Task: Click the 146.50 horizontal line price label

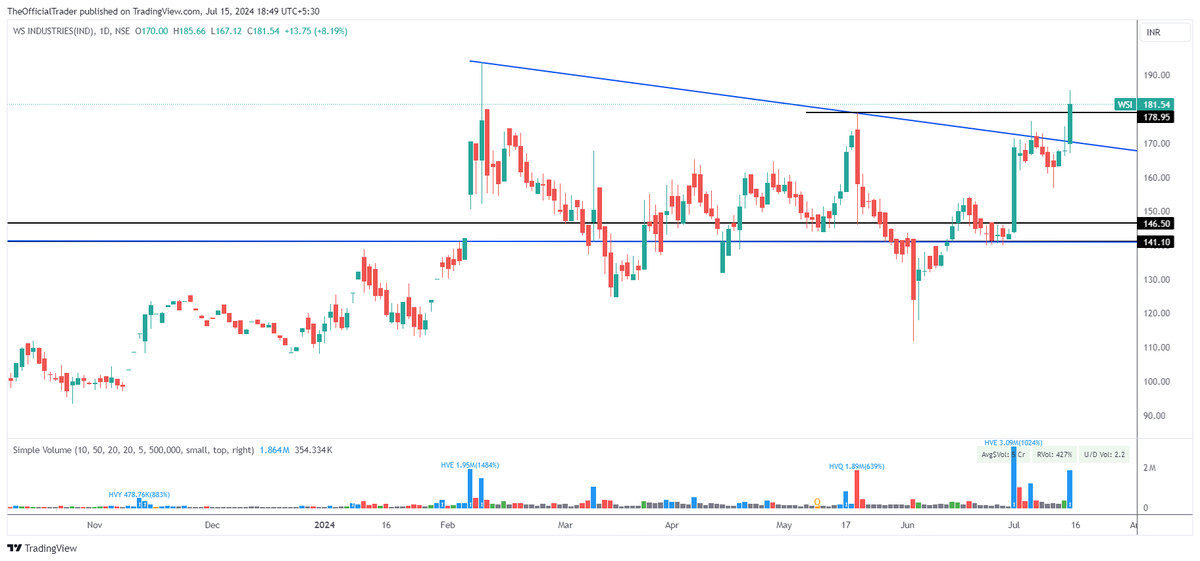Action: coord(1158,224)
